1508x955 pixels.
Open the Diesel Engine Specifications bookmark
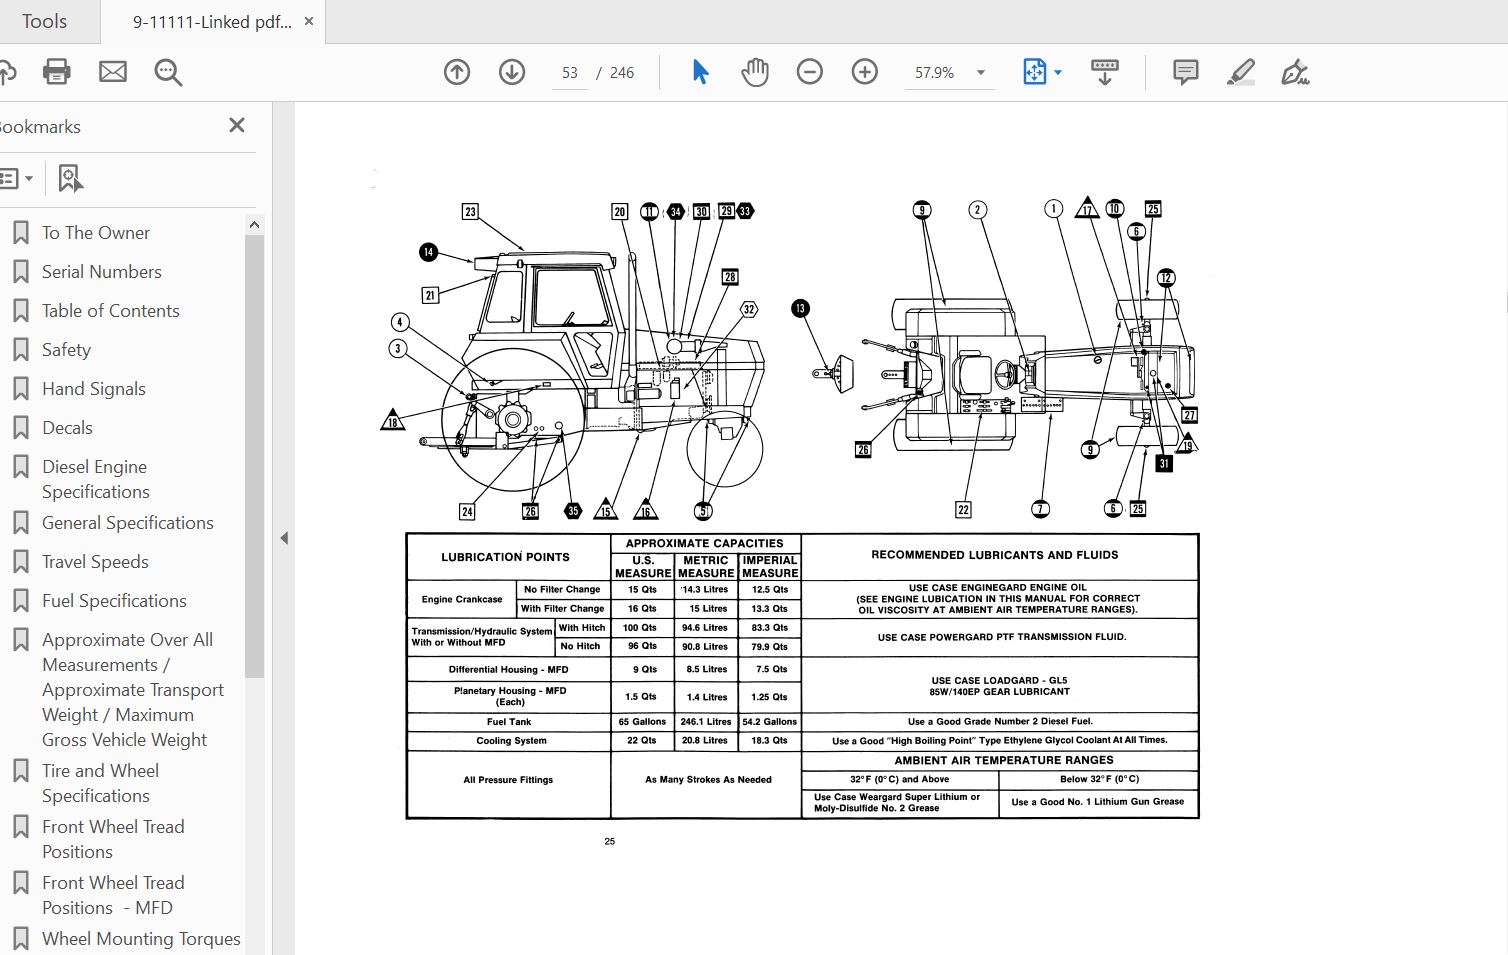pyautogui.click(x=96, y=479)
